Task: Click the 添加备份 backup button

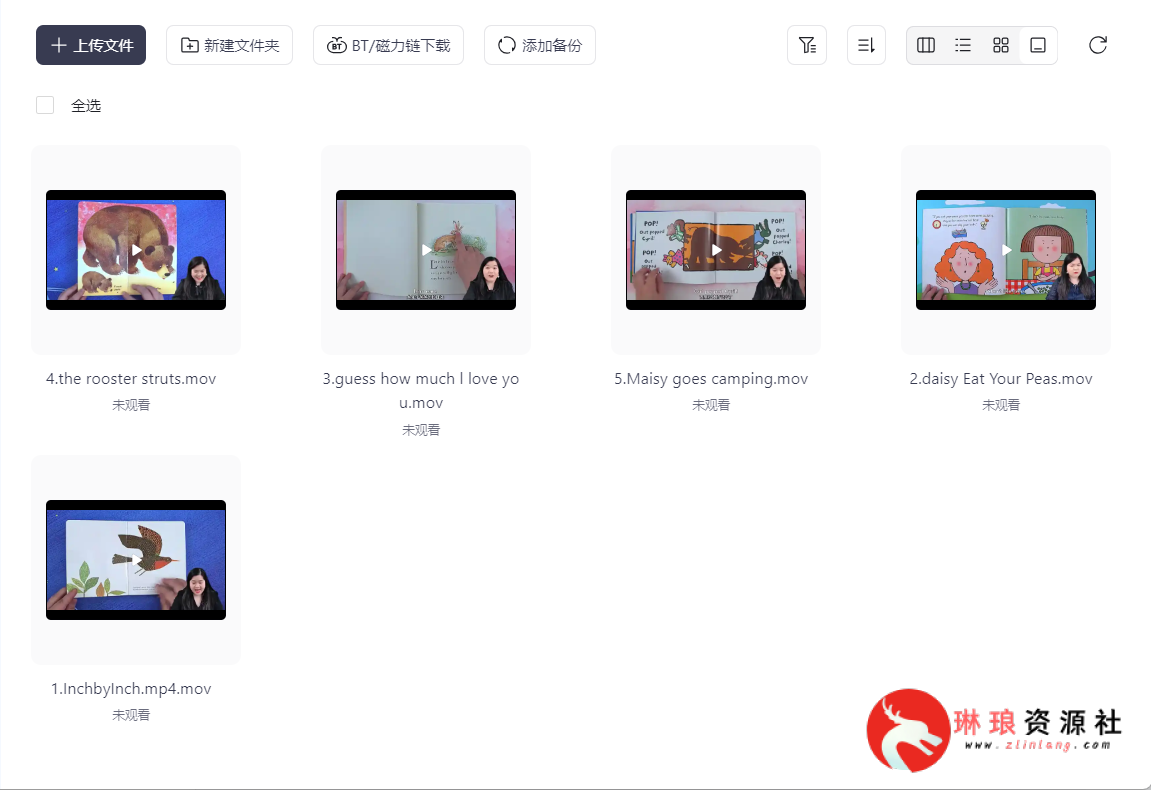Action: pyautogui.click(x=540, y=46)
